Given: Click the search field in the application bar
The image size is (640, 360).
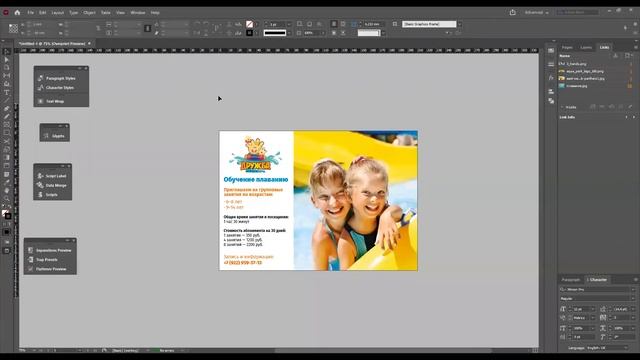Looking at the screenshot, I should (578, 13).
